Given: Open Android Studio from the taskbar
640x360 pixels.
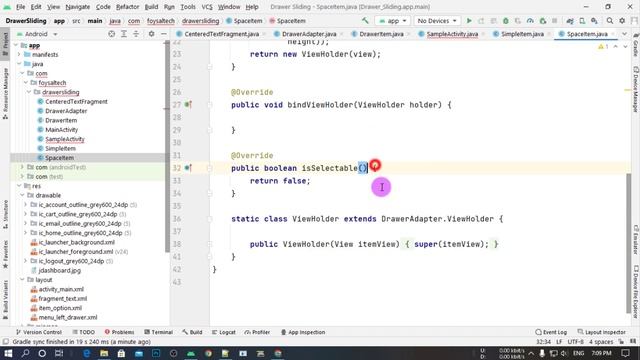Looking at the screenshot, I should [x=191, y=353].
